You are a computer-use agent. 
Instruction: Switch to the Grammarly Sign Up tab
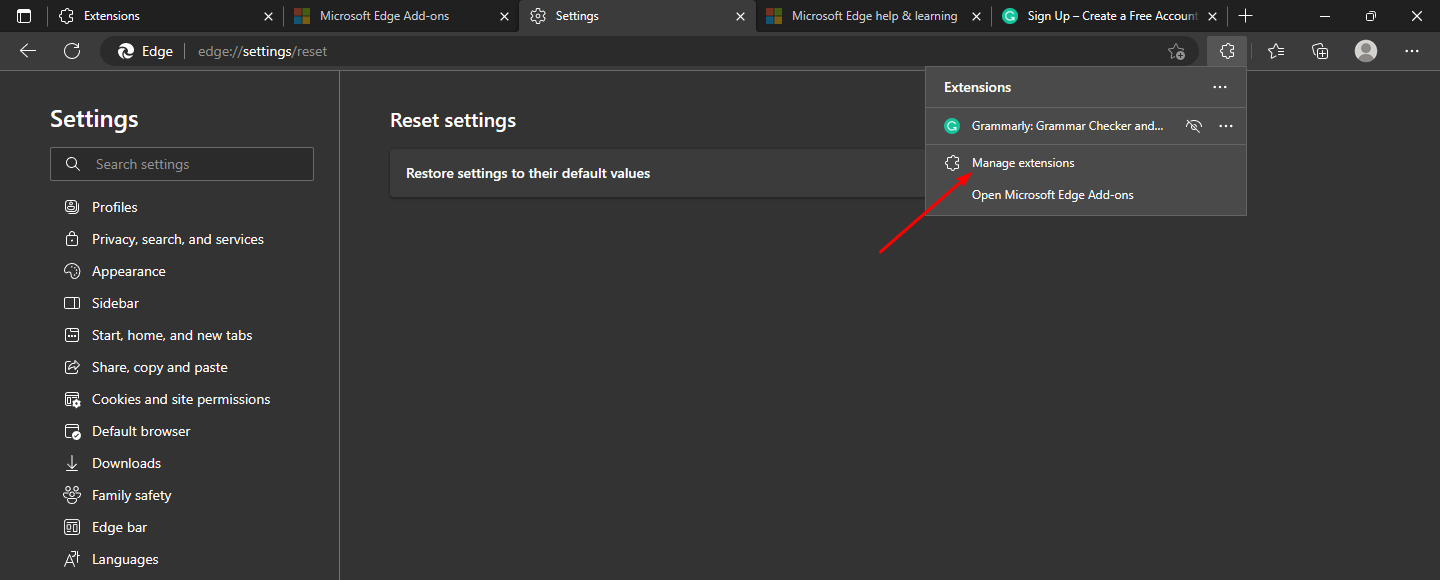pyautogui.click(x=1110, y=16)
